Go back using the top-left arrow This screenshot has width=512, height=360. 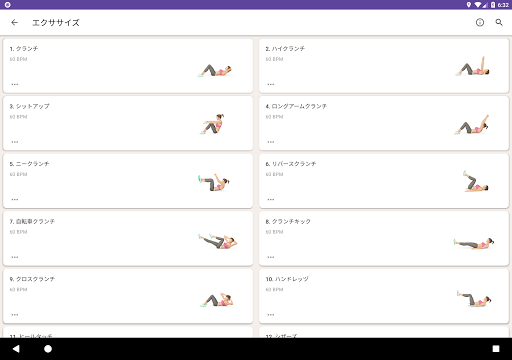(14, 22)
